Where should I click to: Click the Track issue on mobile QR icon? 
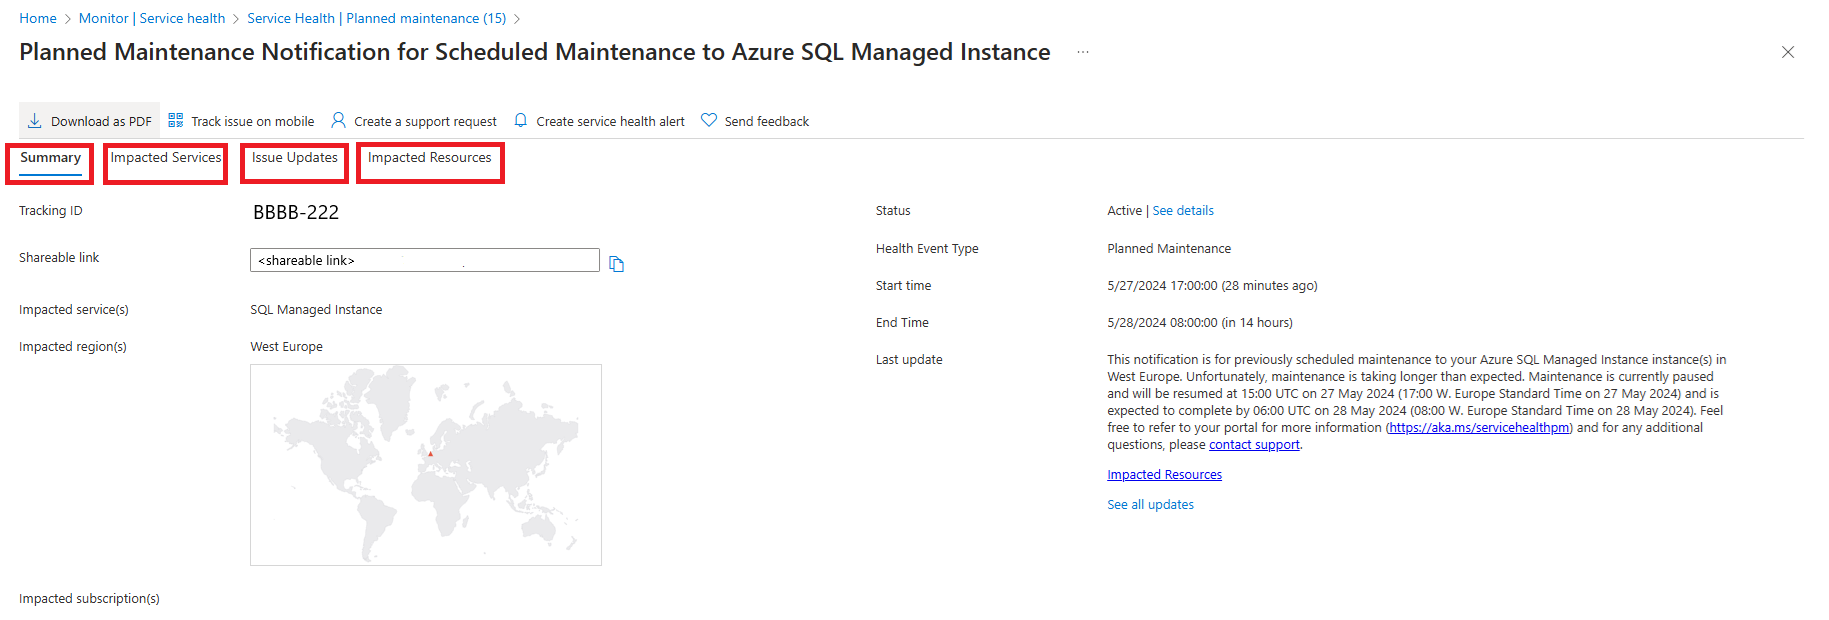click(x=176, y=120)
